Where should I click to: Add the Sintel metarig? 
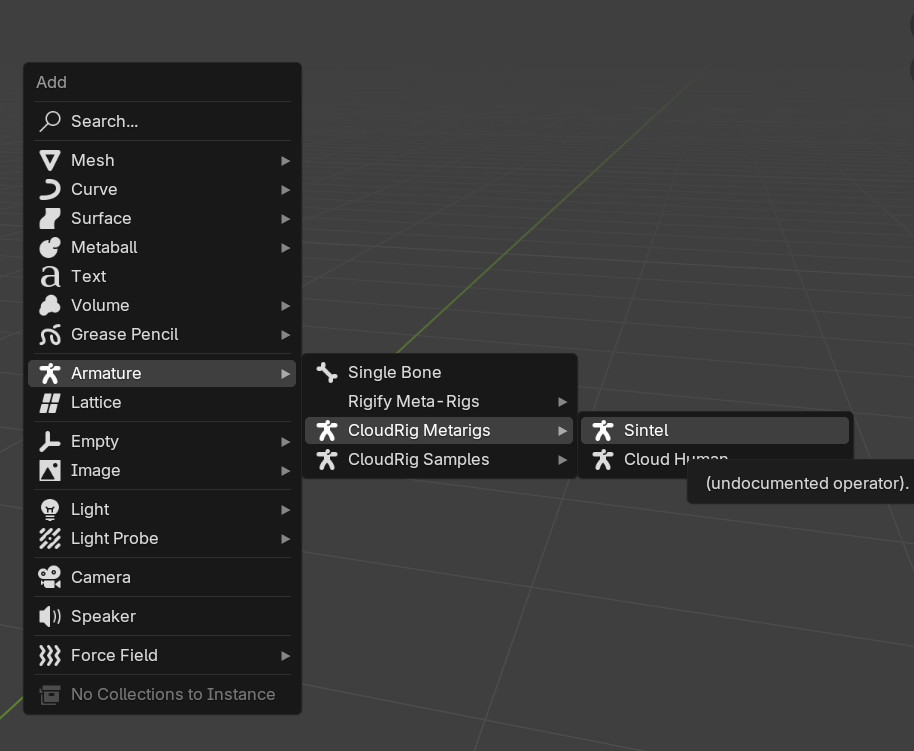715,431
